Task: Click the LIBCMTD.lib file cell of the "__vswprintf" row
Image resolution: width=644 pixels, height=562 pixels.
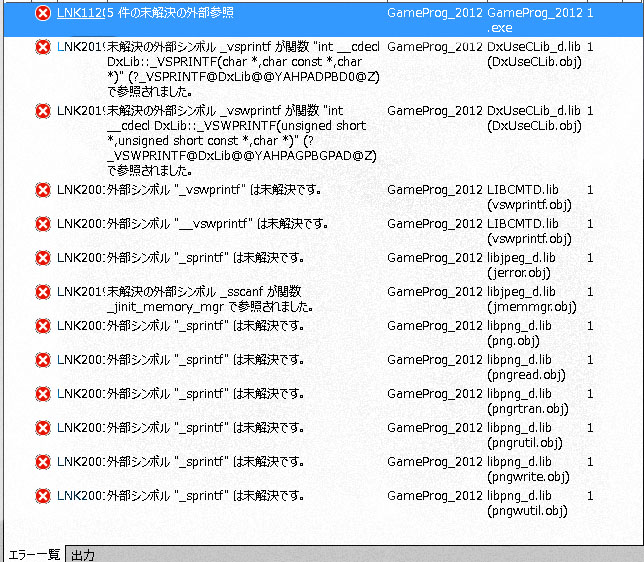Action: [529, 231]
